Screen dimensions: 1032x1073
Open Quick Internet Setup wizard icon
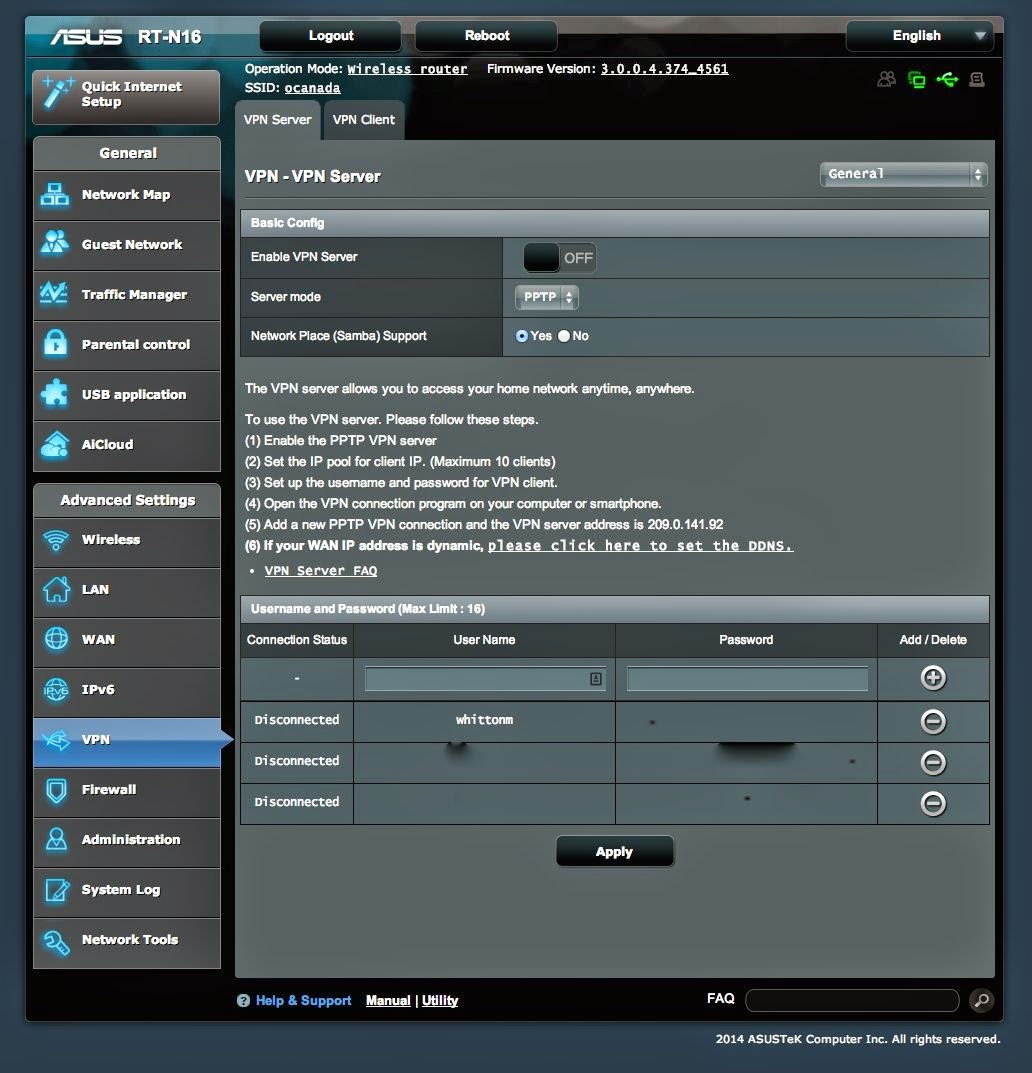pos(57,92)
